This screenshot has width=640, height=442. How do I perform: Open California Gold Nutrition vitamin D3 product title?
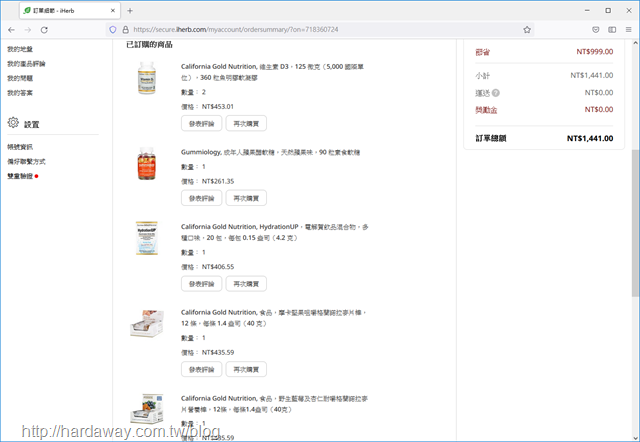point(272,72)
